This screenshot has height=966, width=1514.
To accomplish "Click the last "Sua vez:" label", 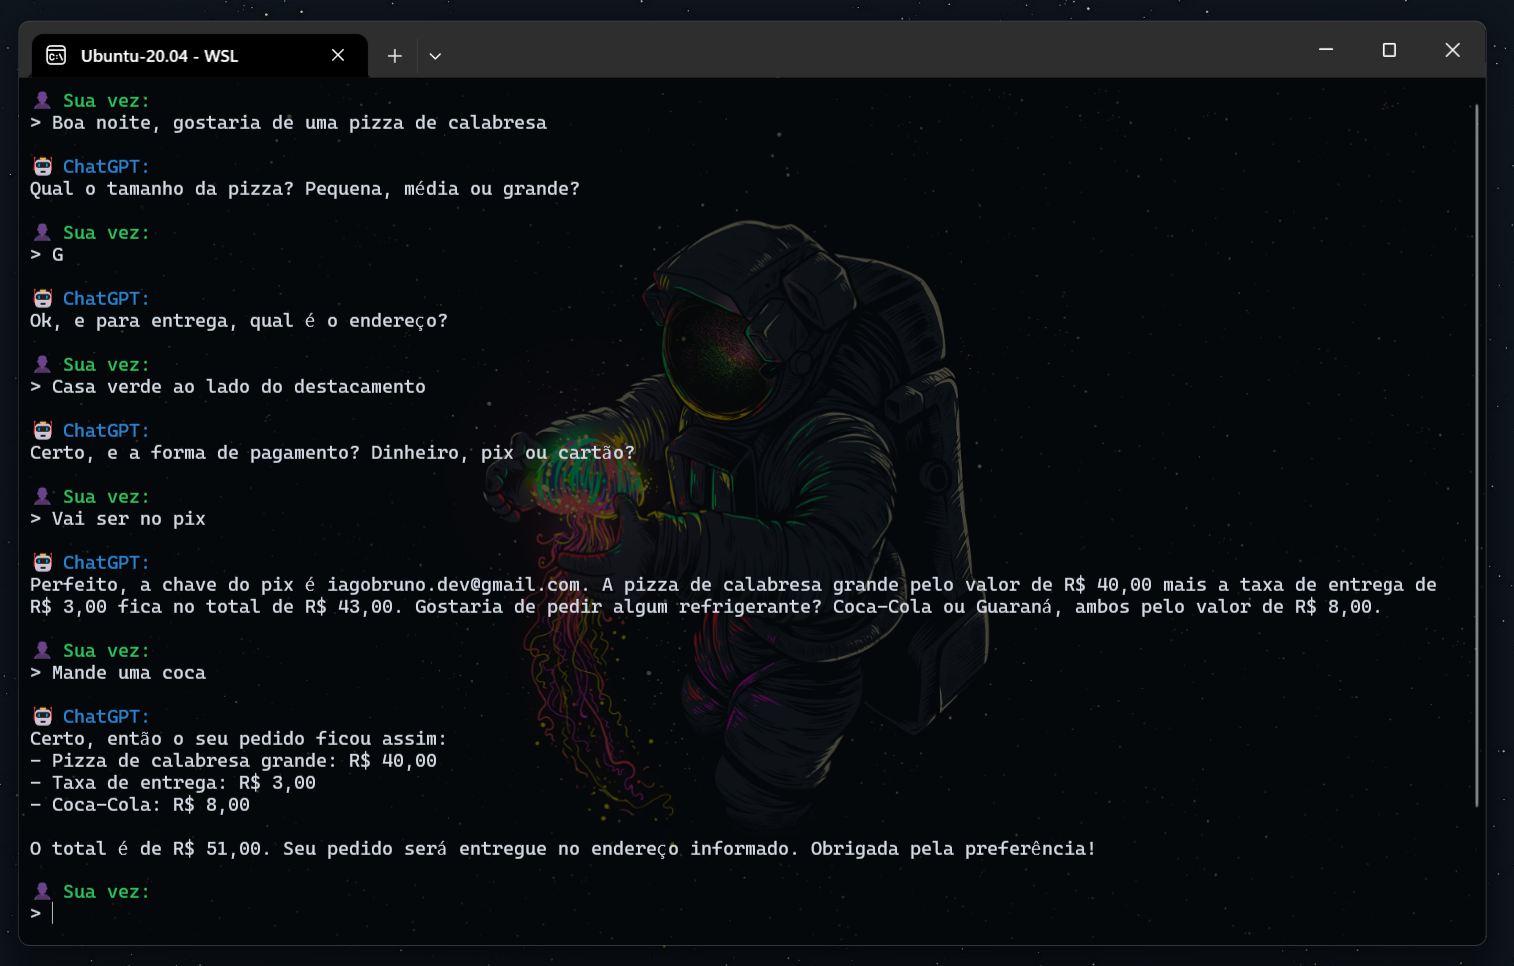I will coord(106,892).
